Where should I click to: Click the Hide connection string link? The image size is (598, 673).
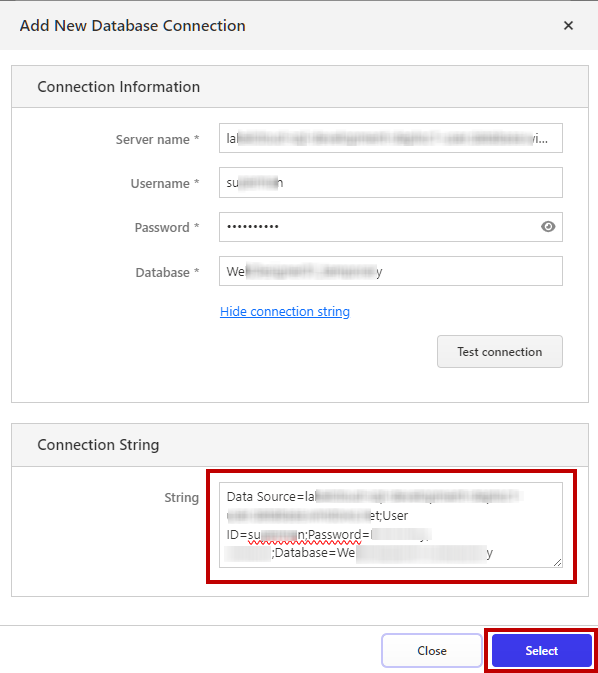(x=285, y=312)
